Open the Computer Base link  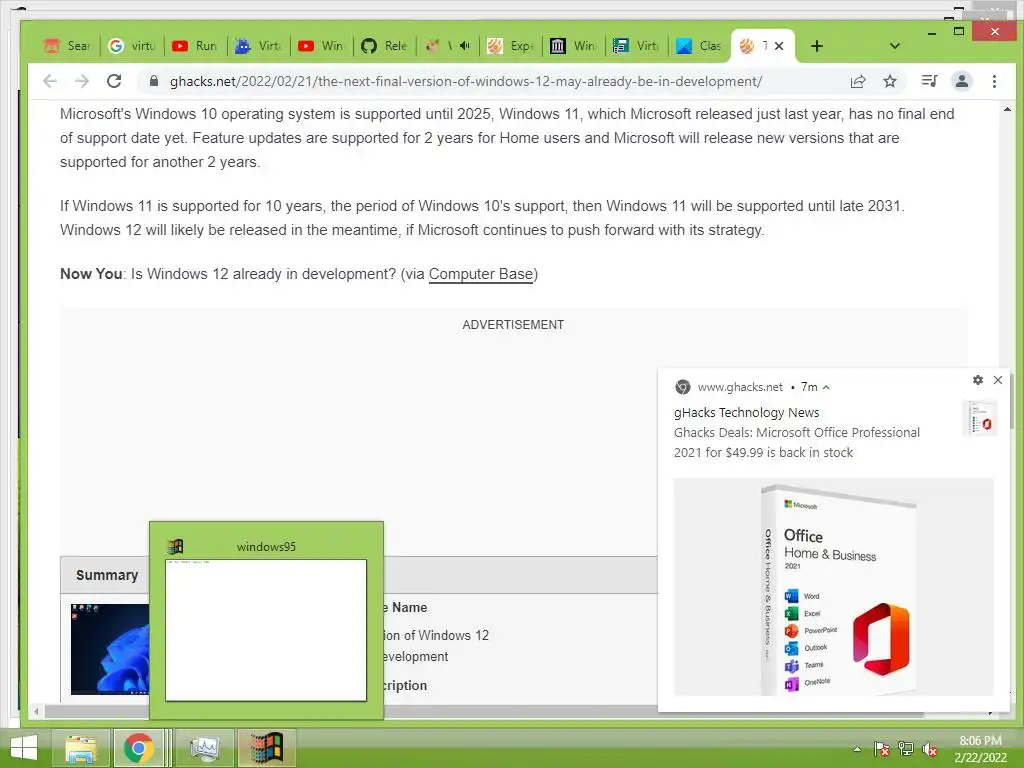click(x=481, y=274)
